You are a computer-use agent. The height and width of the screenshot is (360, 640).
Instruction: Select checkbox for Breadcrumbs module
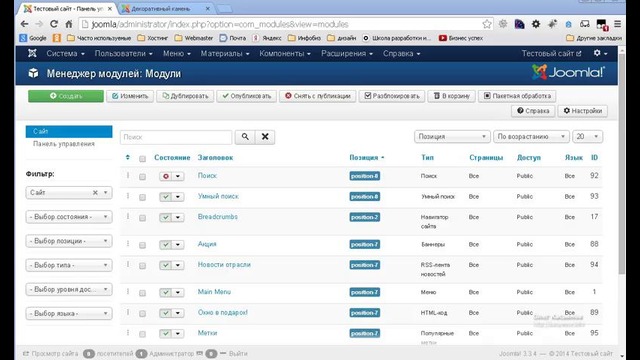(x=142, y=218)
